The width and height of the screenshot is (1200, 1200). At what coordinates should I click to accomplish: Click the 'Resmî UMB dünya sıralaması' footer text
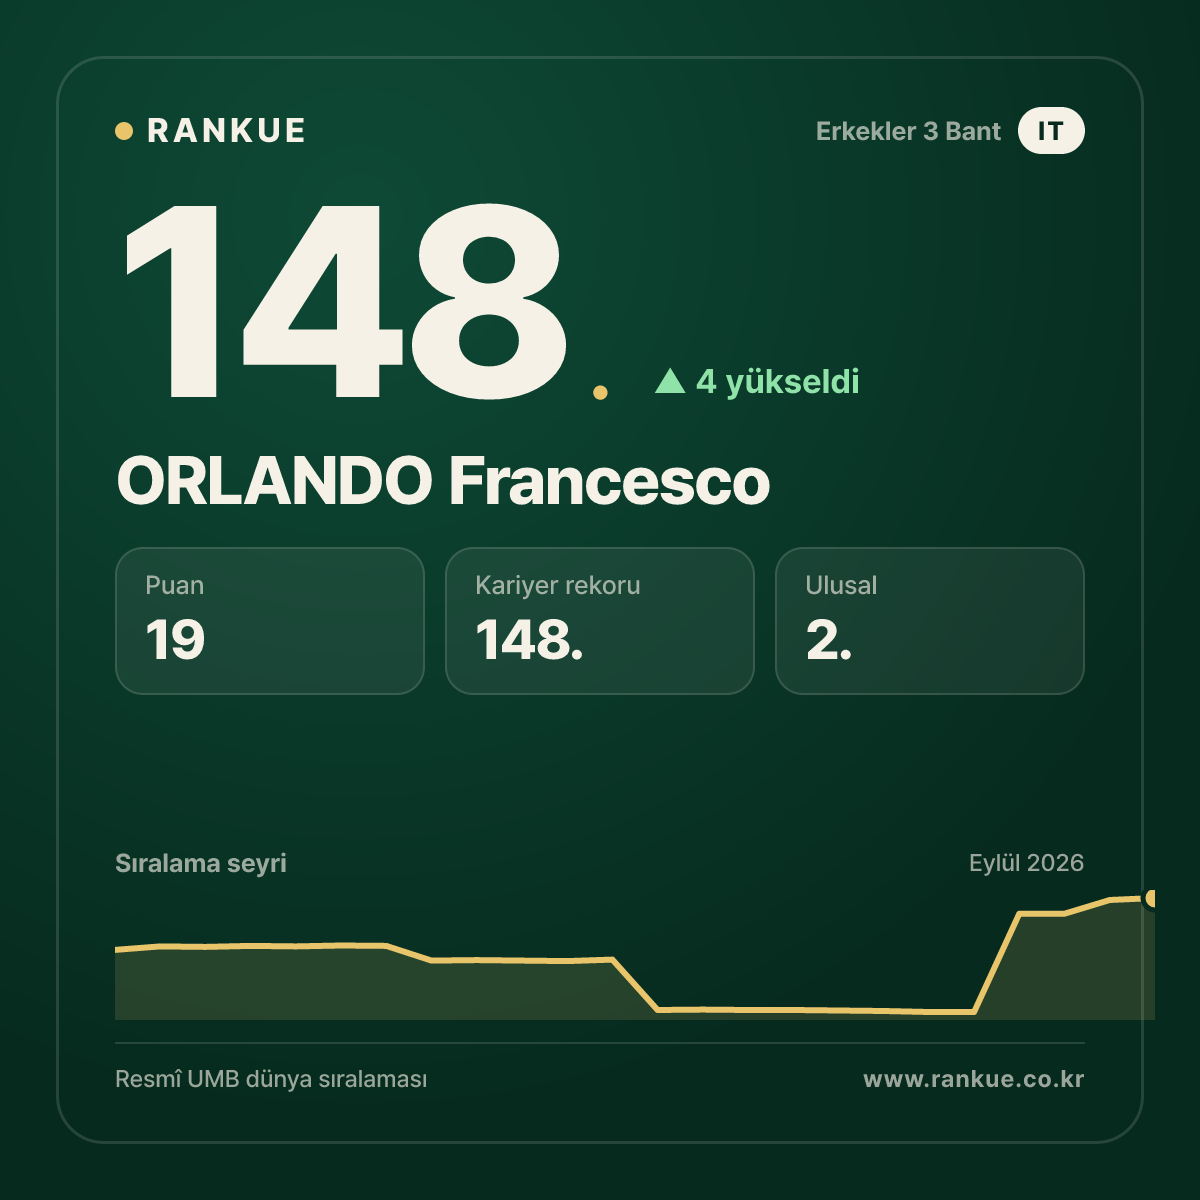(x=271, y=1080)
